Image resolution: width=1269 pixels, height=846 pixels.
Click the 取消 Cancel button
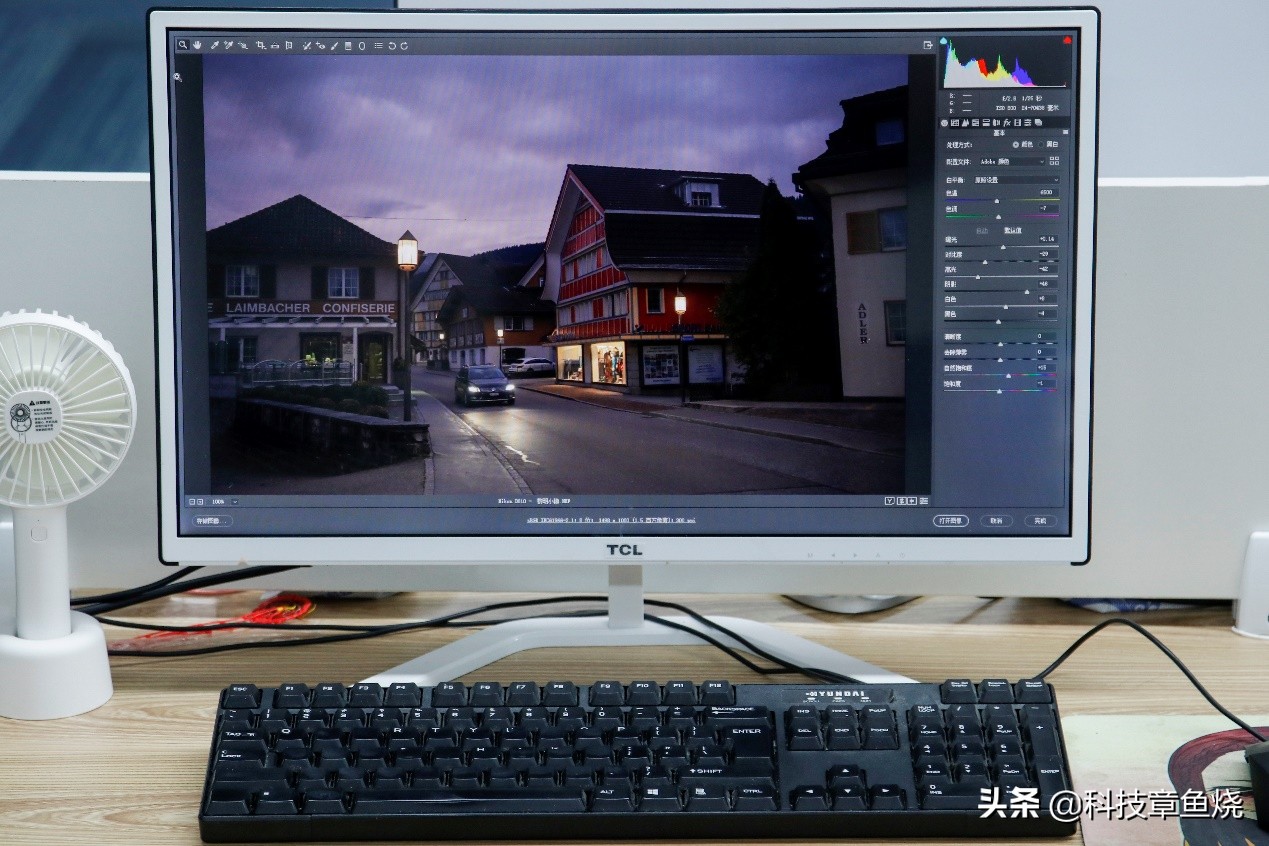tap(996, 521)
